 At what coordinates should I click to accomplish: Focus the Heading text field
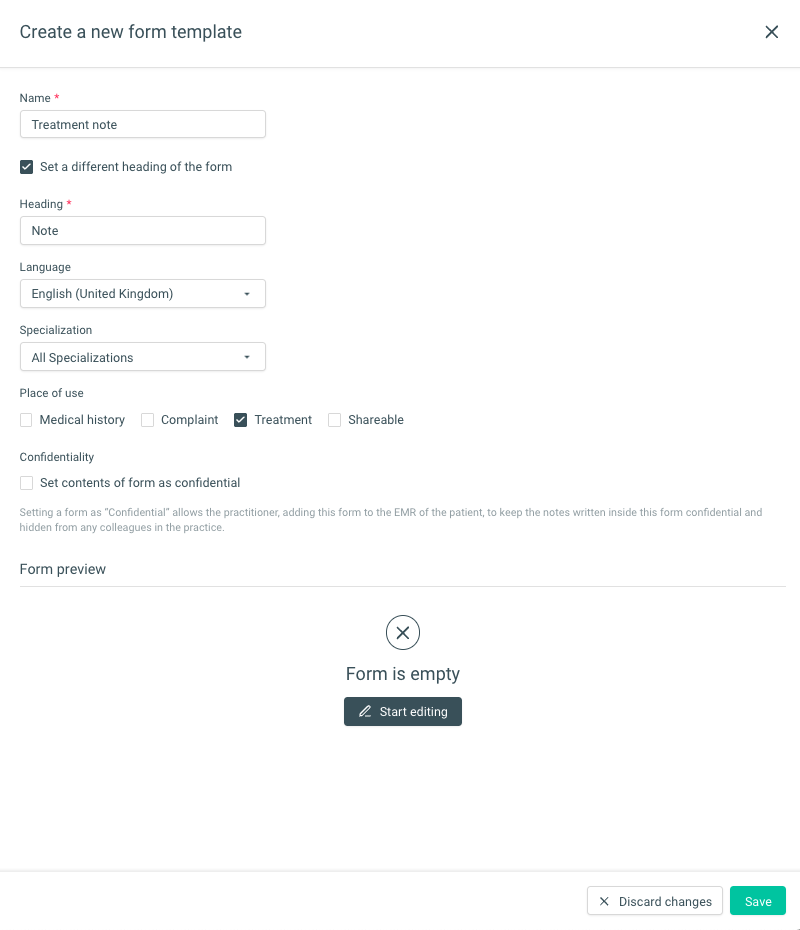pos(142,231)
